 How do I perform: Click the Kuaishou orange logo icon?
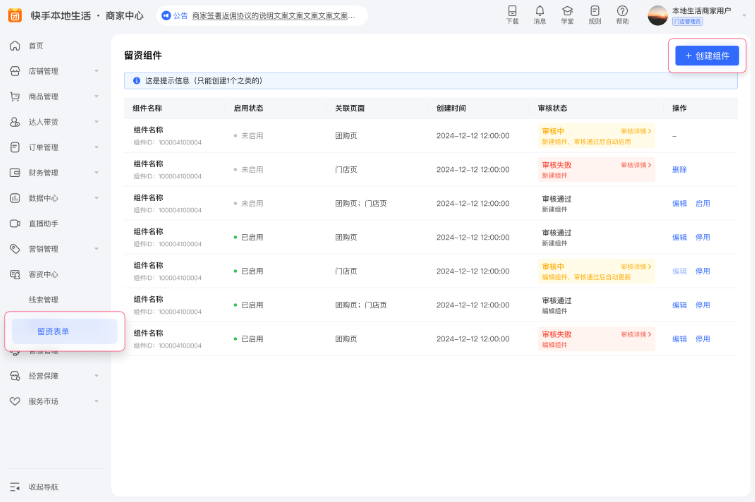pos(15,15)
